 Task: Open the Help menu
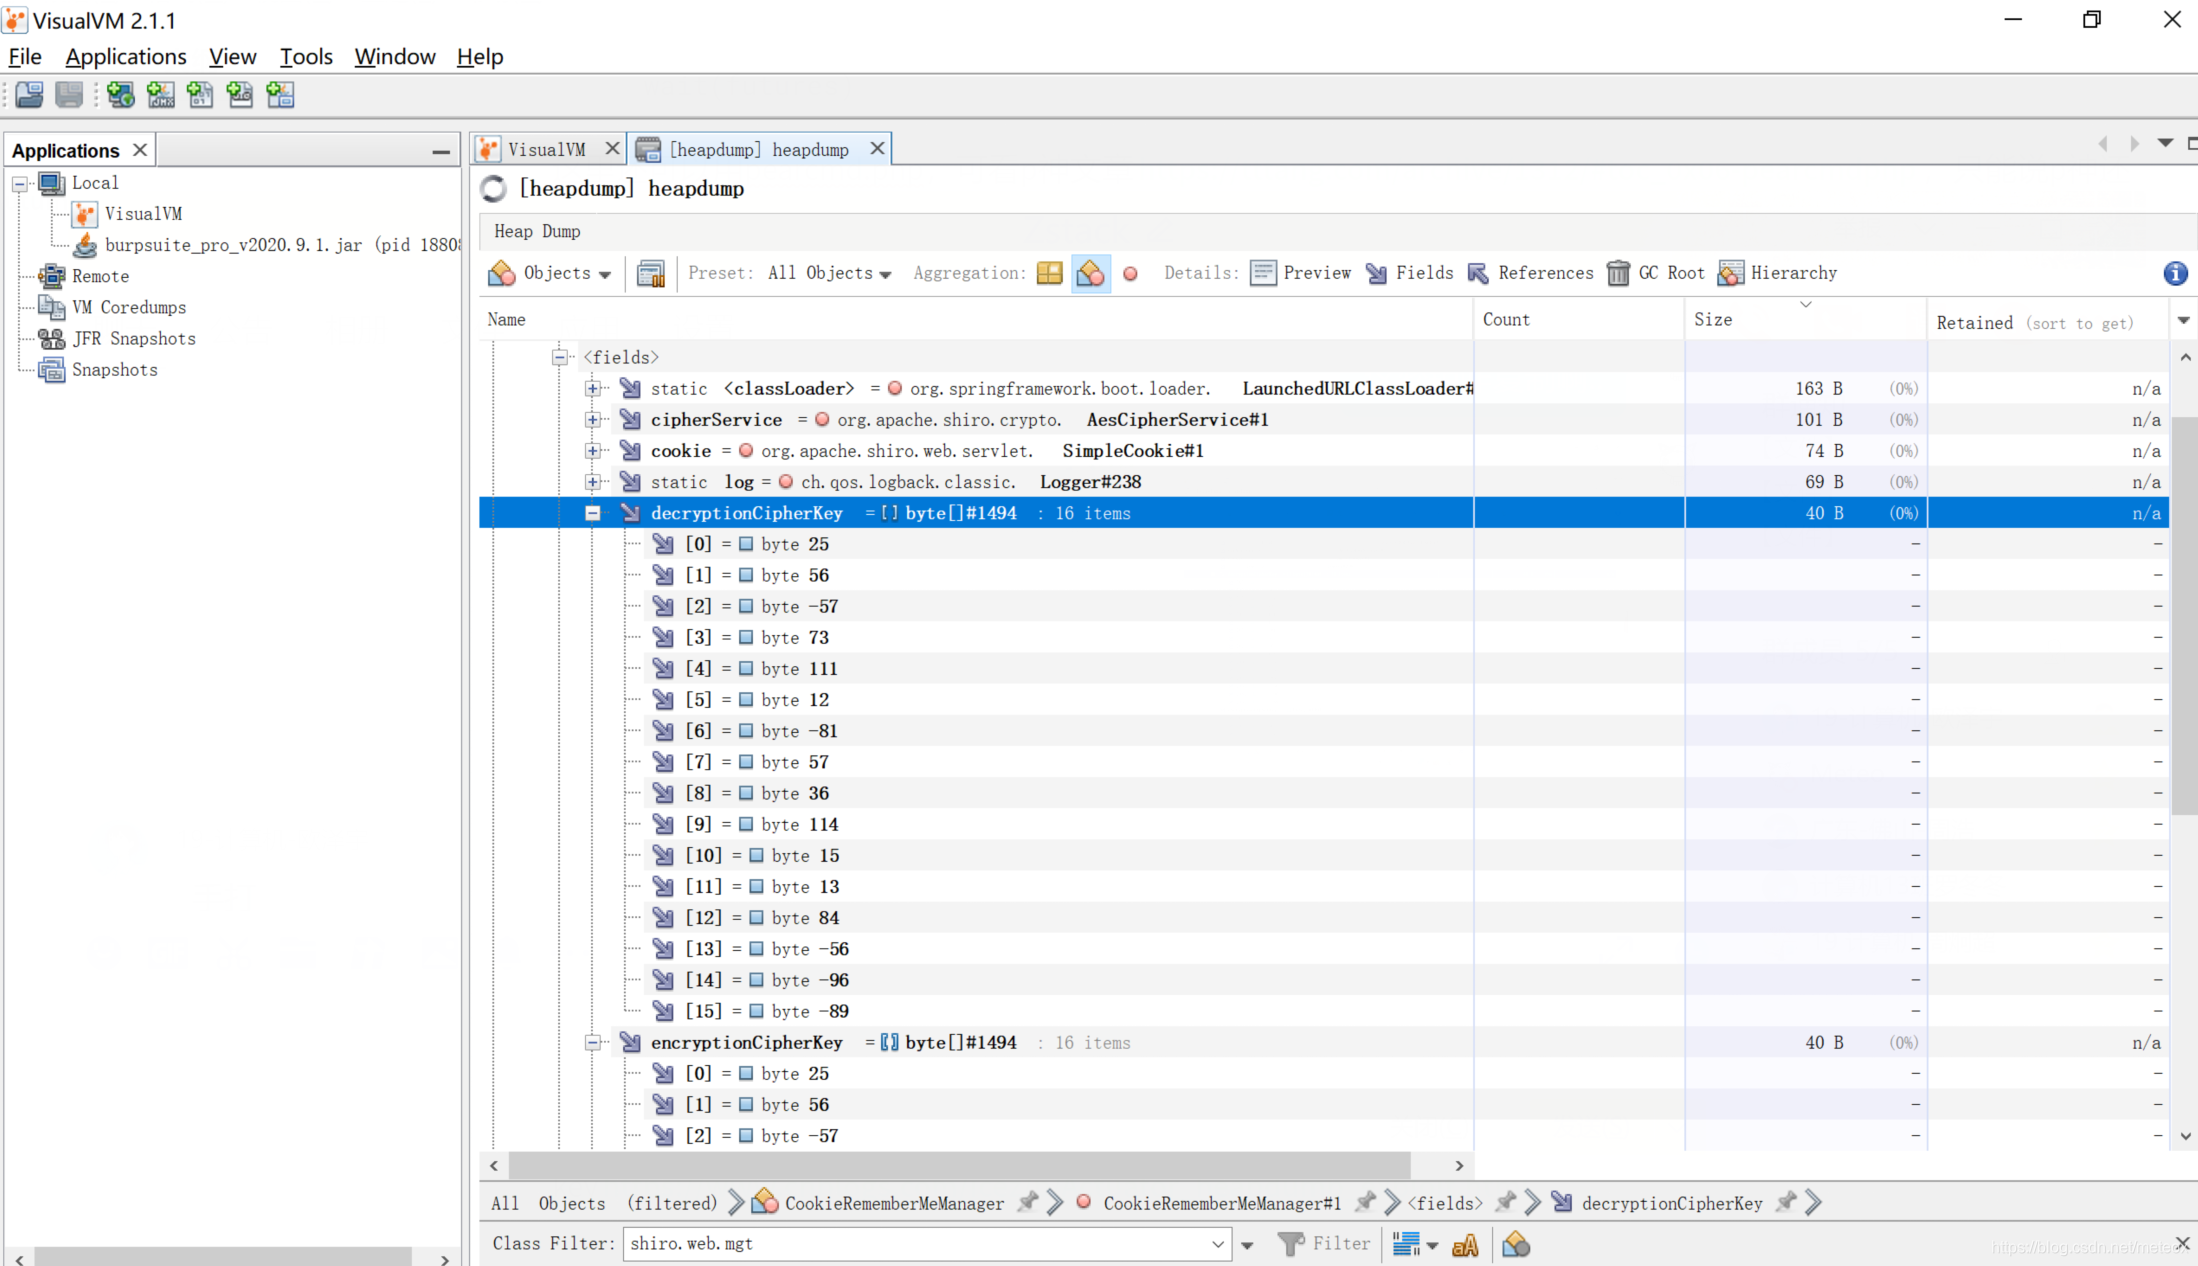480,57
